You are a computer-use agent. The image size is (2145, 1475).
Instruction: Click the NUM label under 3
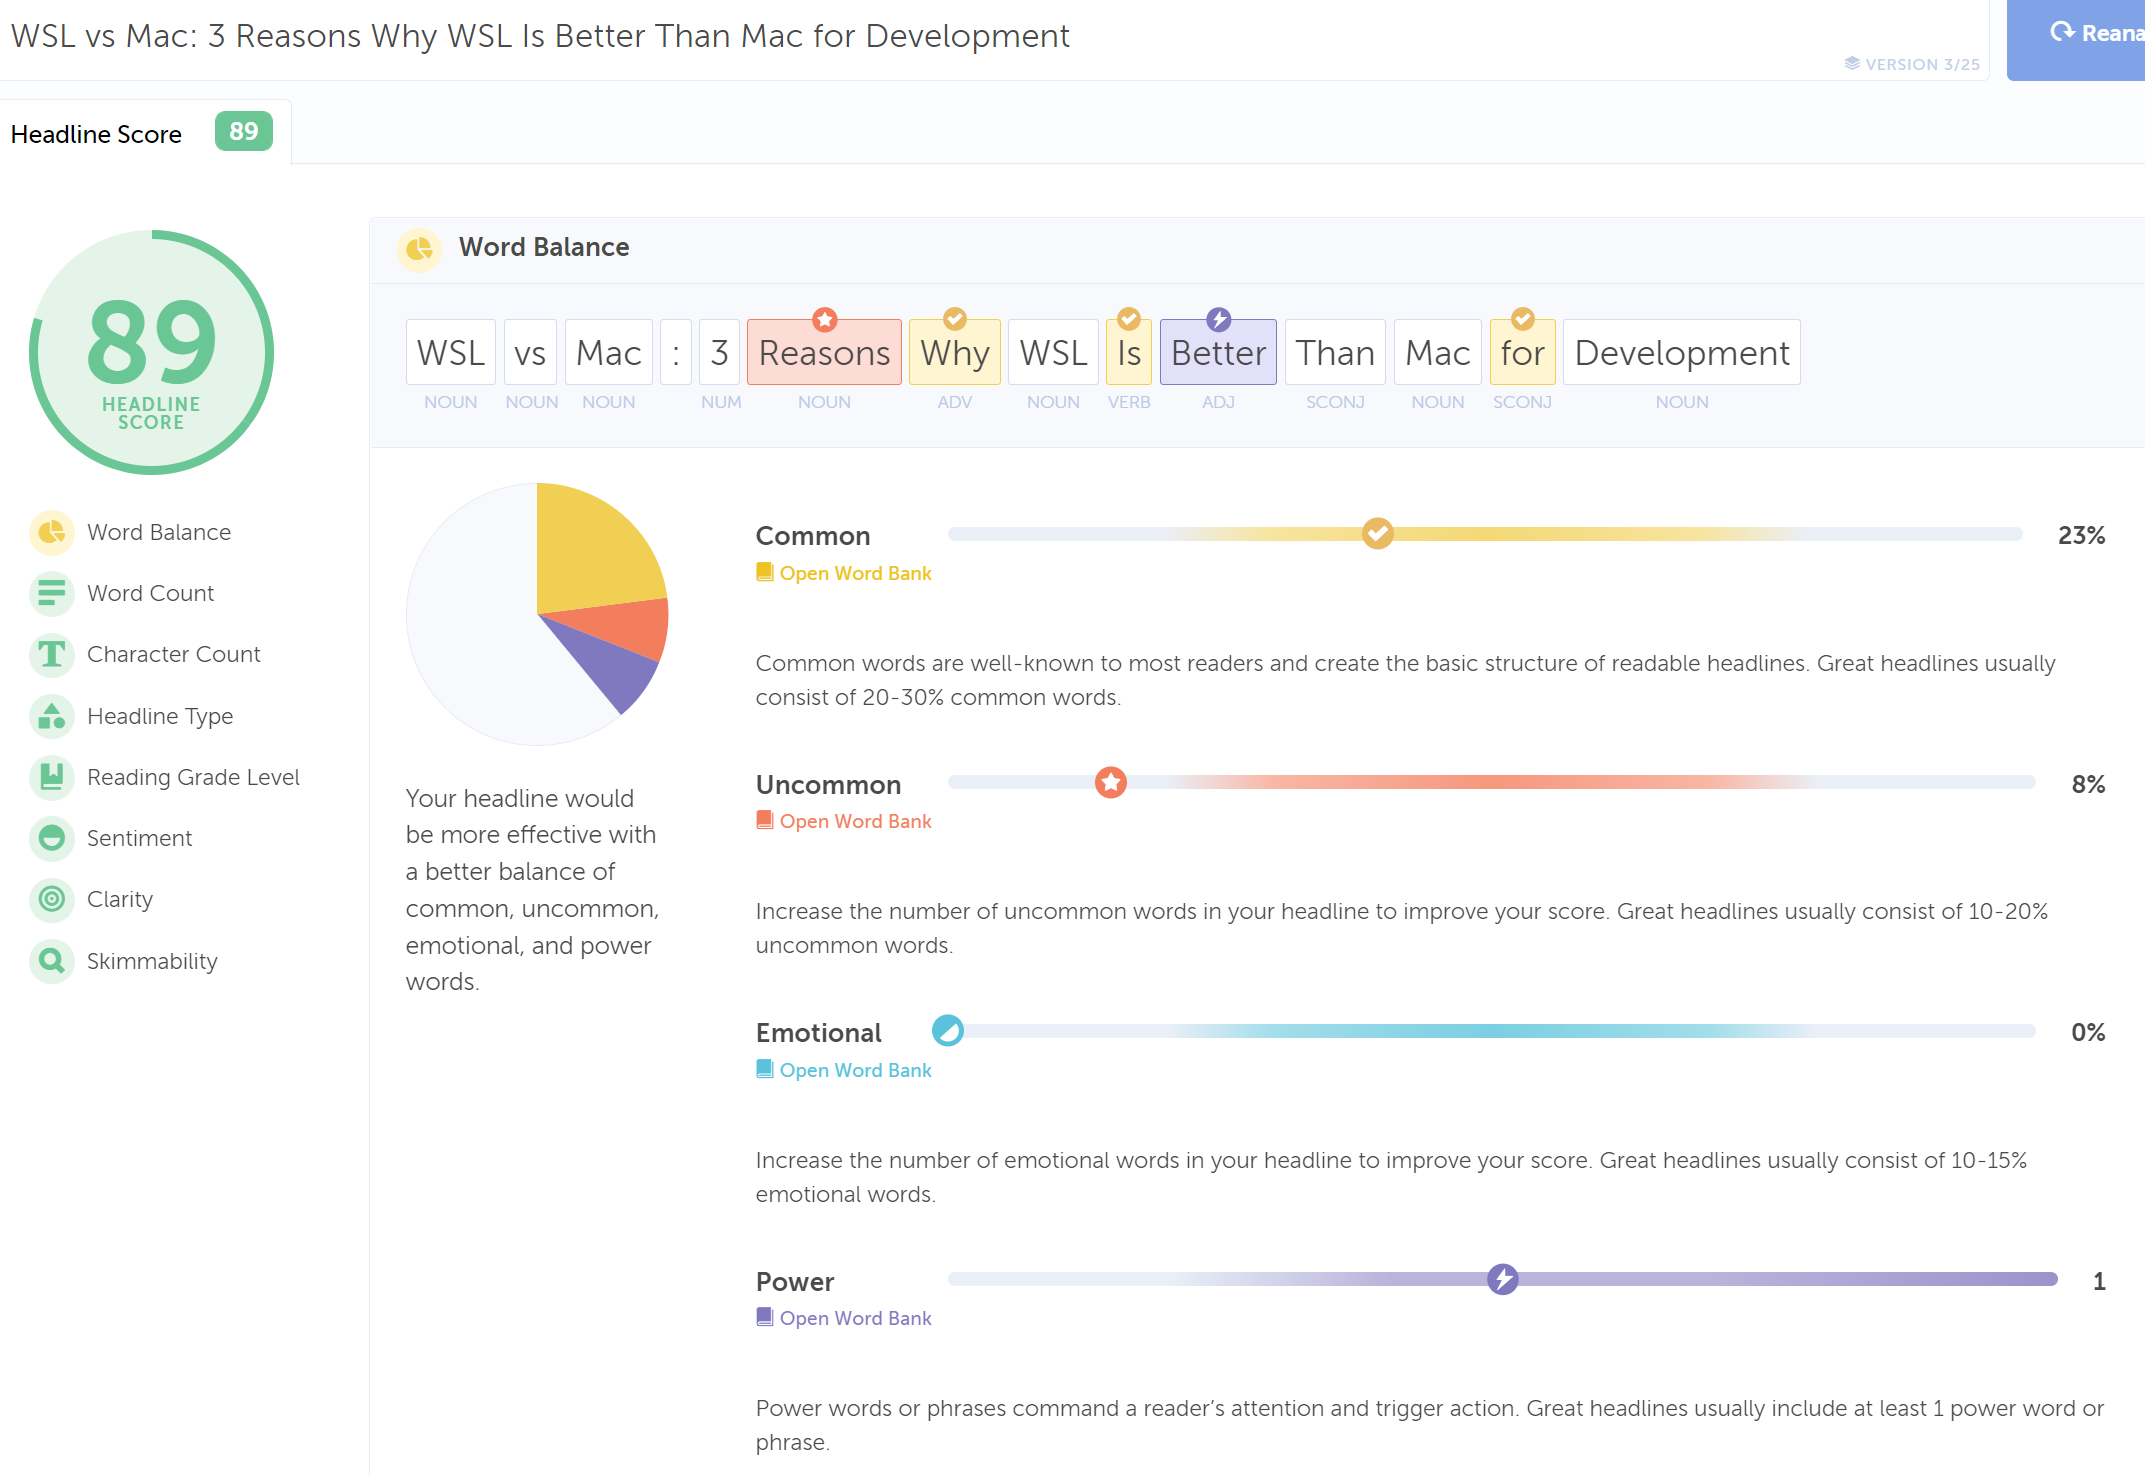(x=721, y=402)
